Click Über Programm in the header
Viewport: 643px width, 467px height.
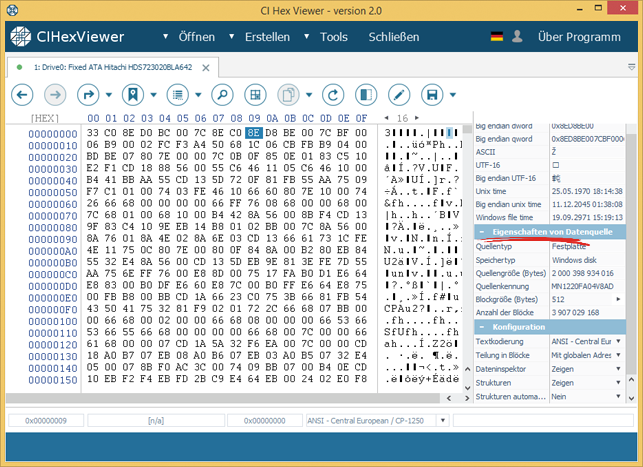click(579, 37)
